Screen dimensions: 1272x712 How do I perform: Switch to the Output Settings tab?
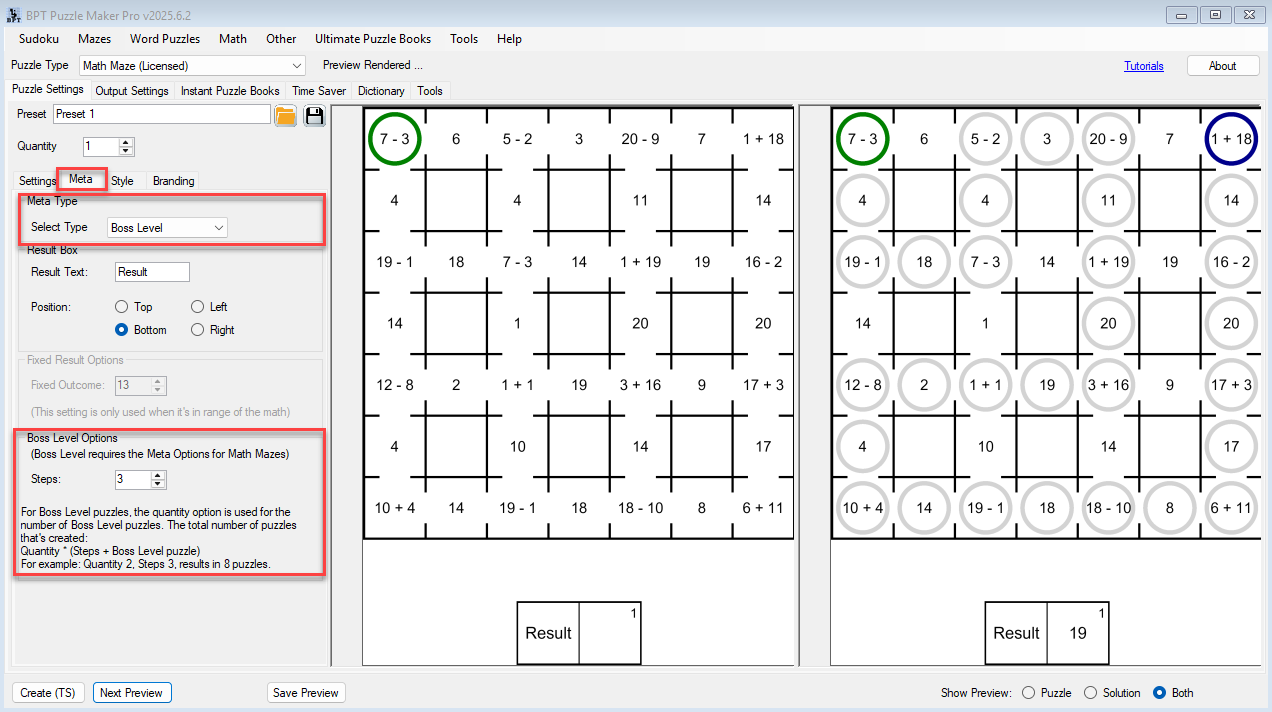(132, 91)
